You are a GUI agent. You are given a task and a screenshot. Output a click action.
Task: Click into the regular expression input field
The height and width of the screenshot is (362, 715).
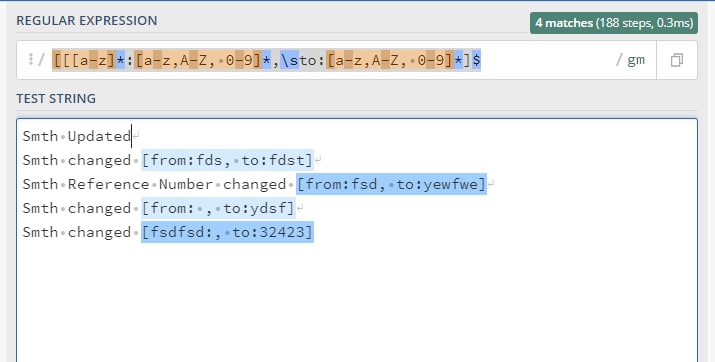tap(337, 60)
